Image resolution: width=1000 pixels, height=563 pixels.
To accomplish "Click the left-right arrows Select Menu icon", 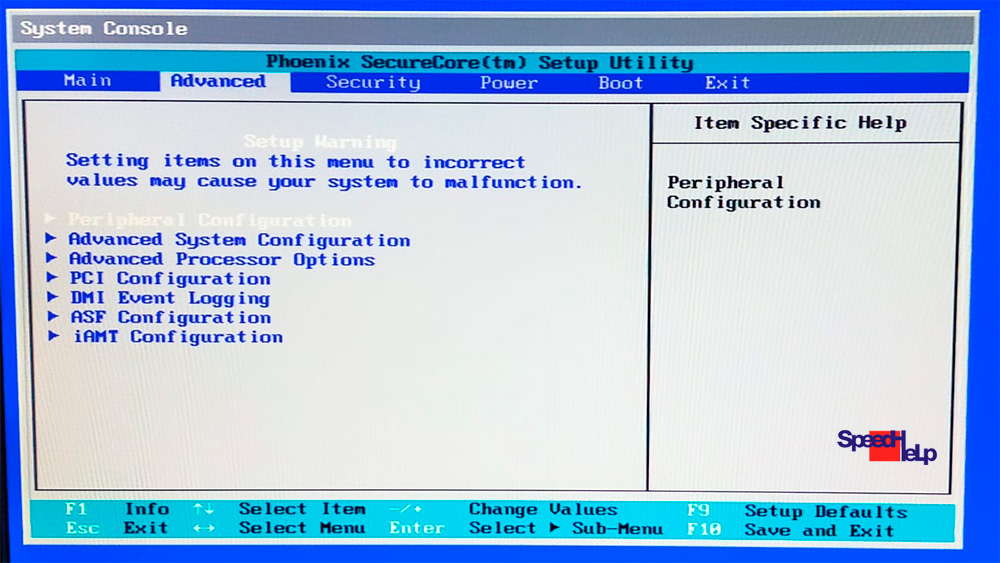I will click(x=203, y=529).
